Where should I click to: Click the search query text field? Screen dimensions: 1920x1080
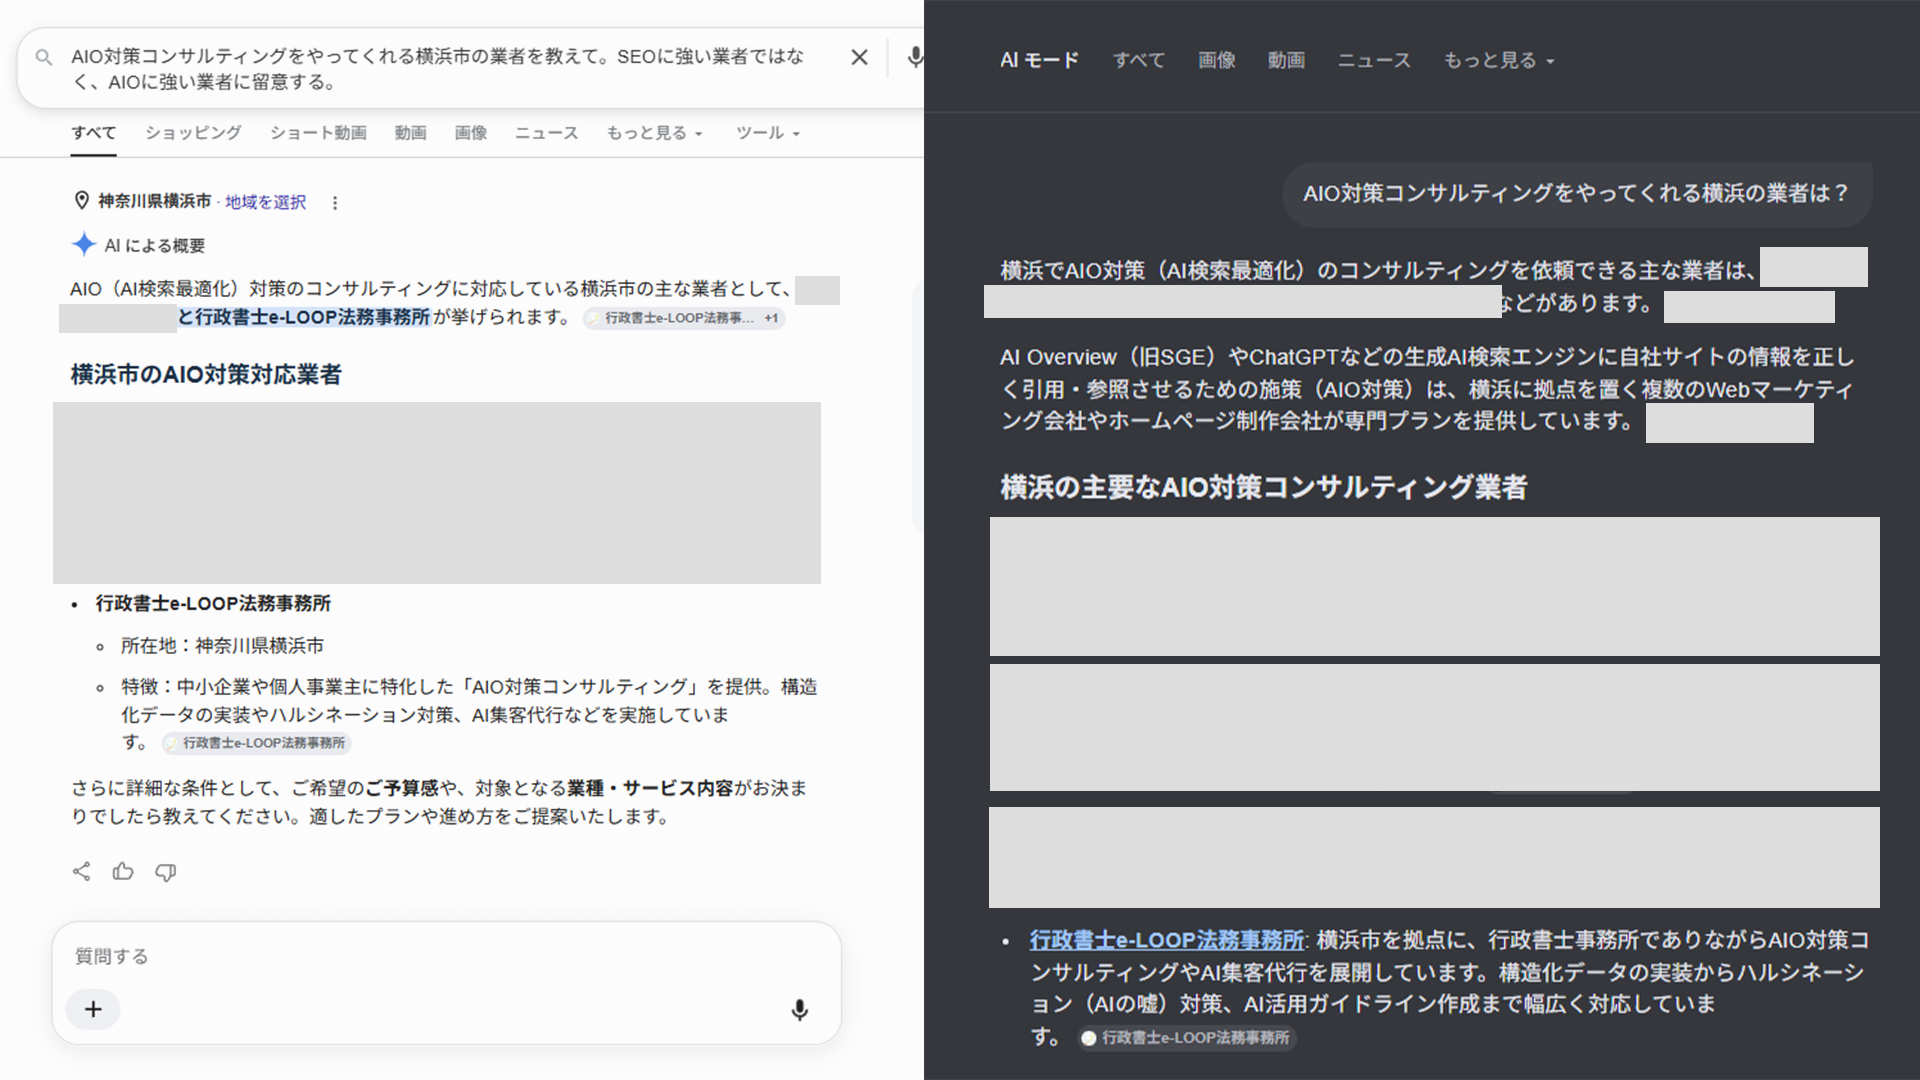coord(440,69)
